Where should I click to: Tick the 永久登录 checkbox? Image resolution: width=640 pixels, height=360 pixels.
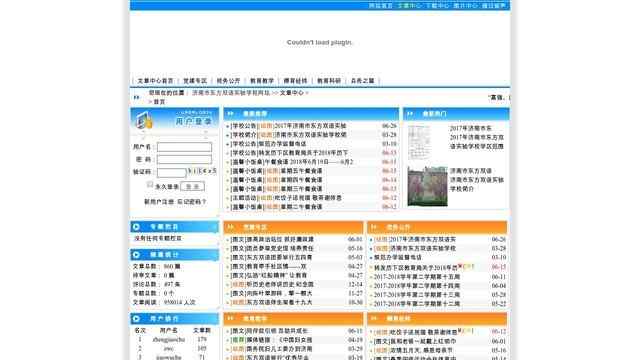150,185
